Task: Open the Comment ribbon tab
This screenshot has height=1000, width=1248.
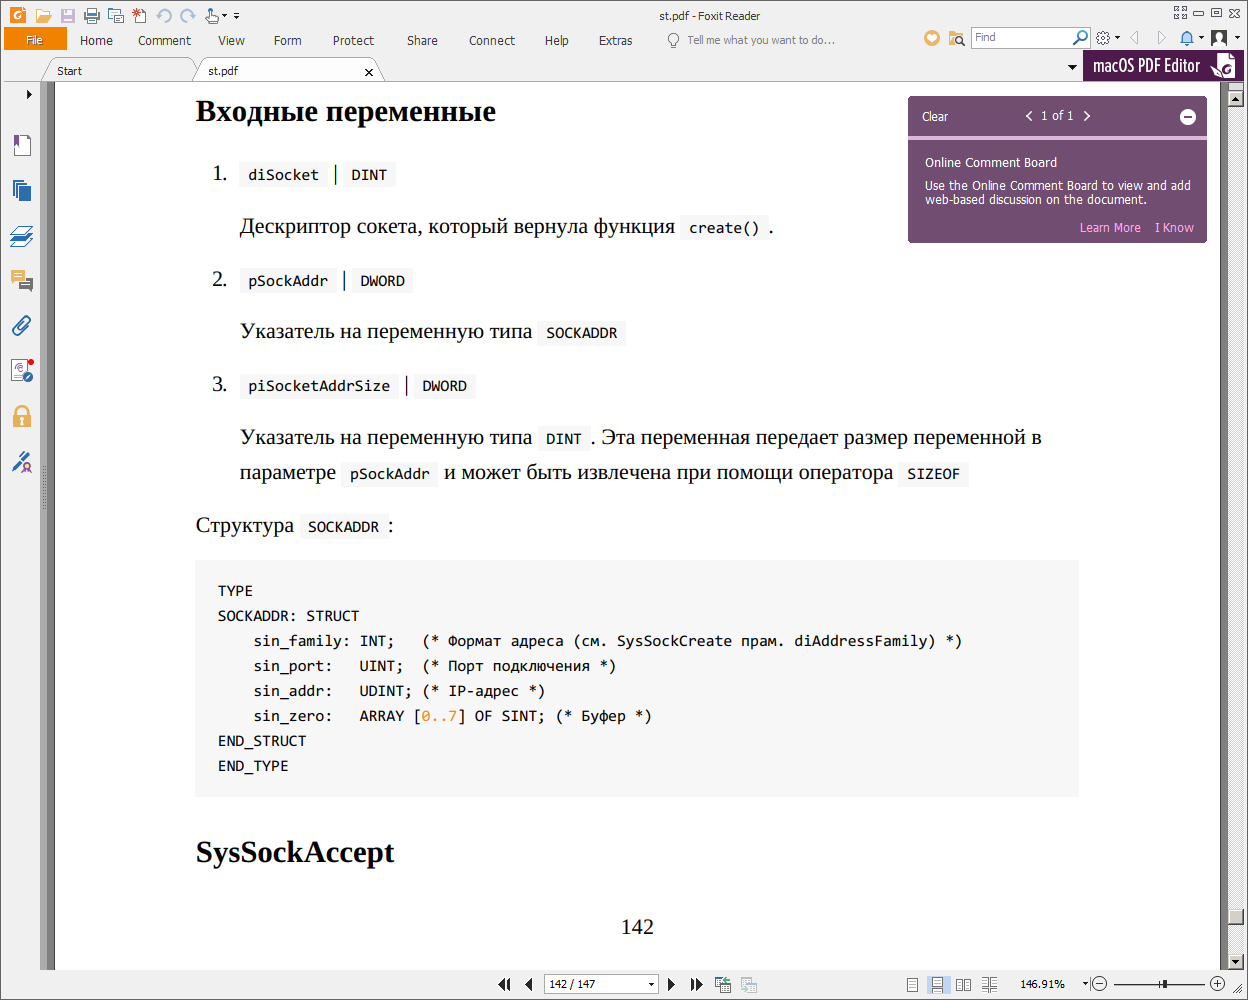Action: [164, 41]
